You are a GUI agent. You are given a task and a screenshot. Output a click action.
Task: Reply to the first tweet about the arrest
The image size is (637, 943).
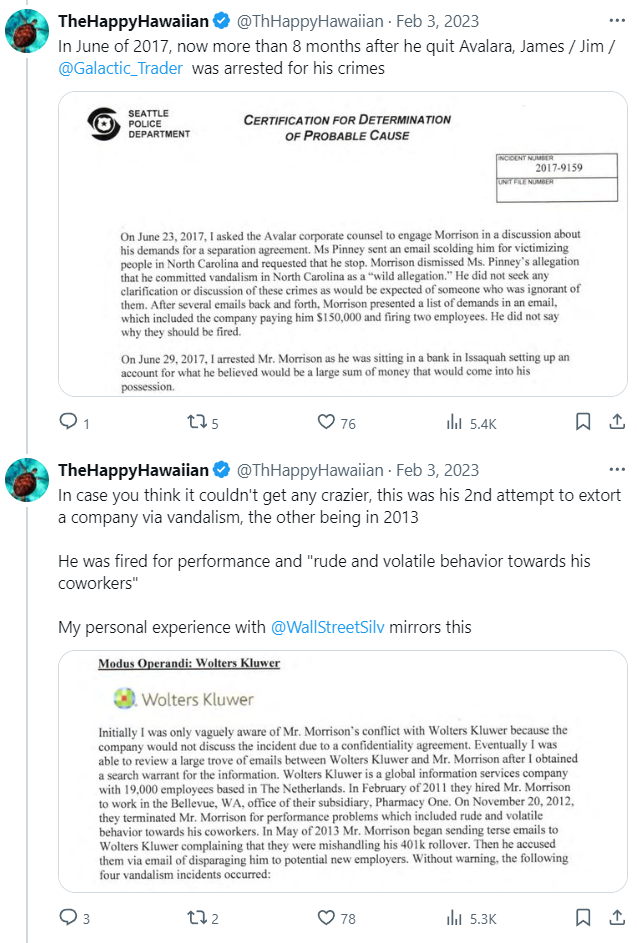(68, 423)
